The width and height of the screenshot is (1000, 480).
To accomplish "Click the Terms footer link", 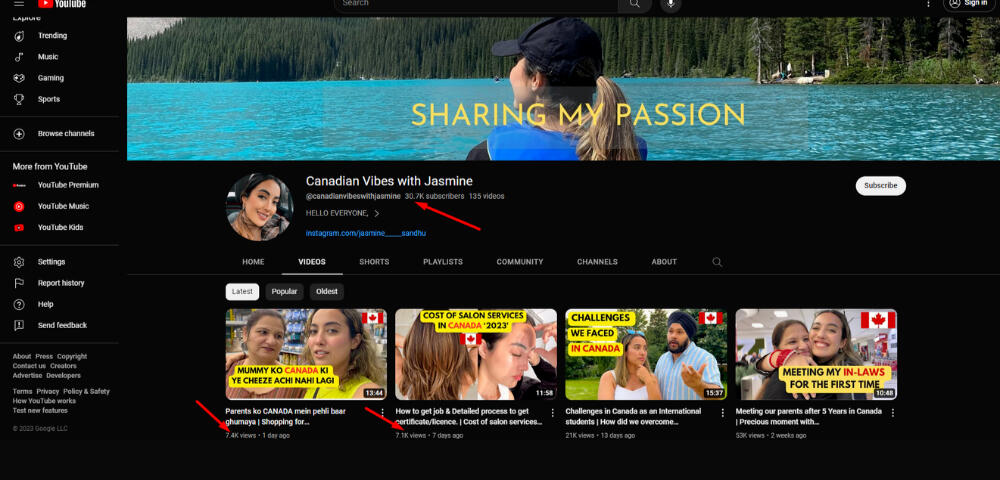I will [x=22, y=391].
